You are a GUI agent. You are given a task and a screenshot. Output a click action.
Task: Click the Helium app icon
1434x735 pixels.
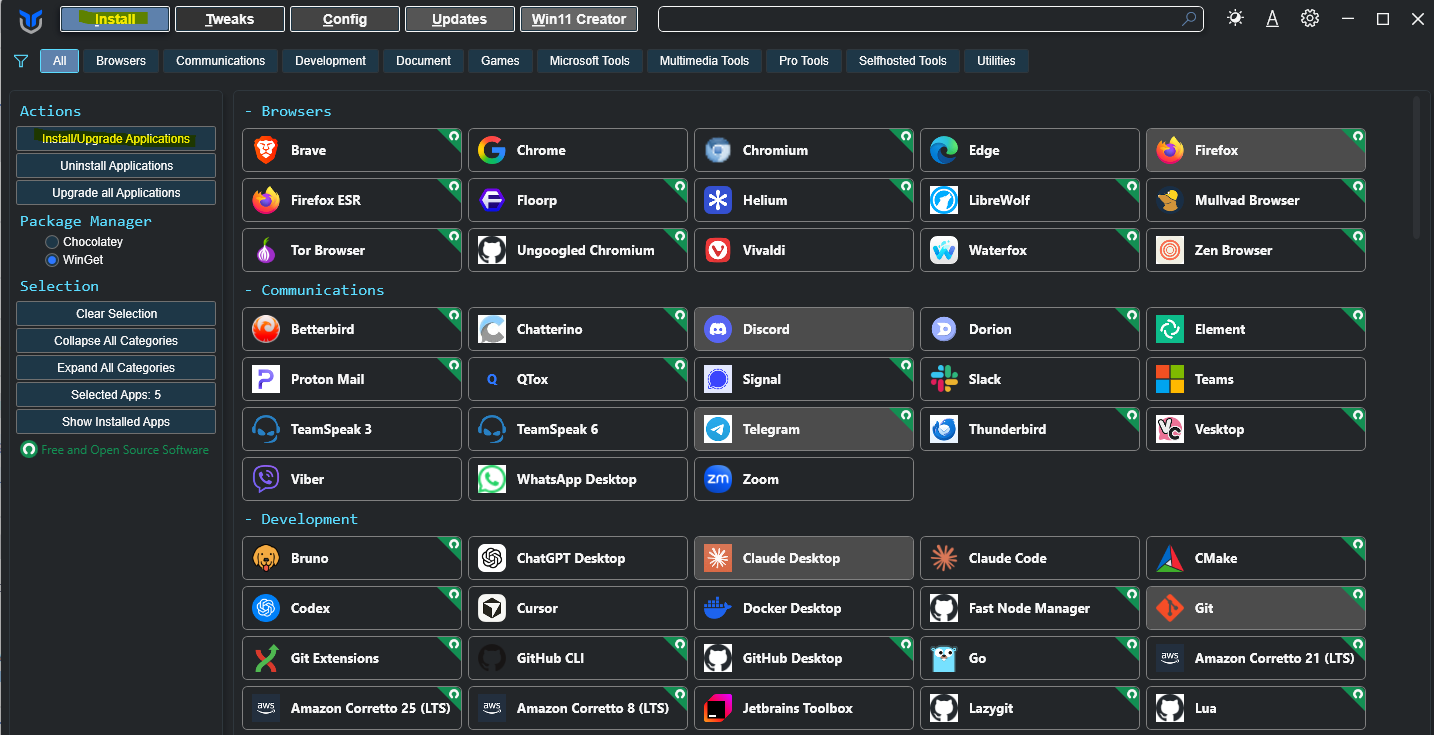[718, 200]
